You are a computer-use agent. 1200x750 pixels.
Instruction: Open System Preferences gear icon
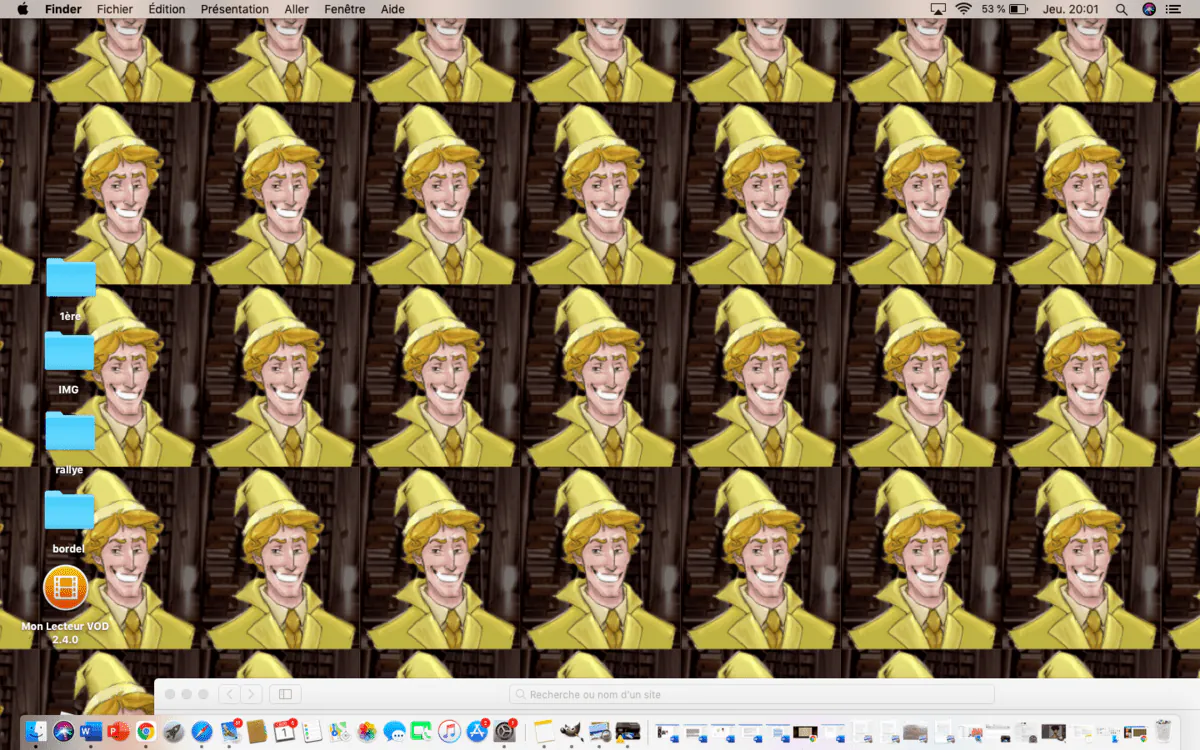coord(504,732)
